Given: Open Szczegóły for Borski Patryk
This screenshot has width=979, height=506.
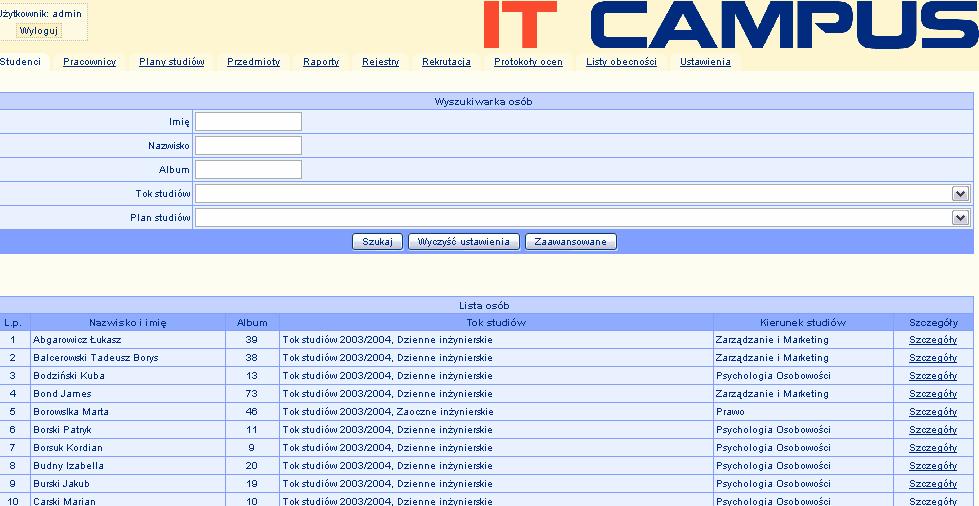Looking at the screenshot, I should [933, 430].
